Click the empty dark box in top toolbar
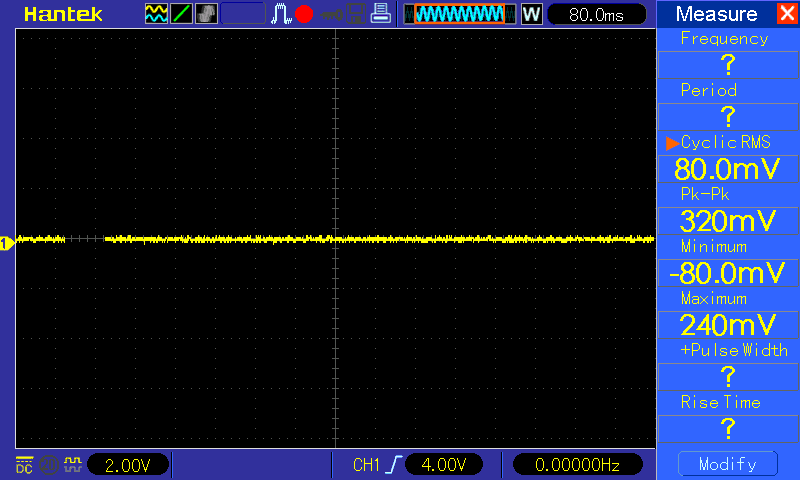Image resolution: width=800 pixels, height=480 pixels. click(243, 14)
